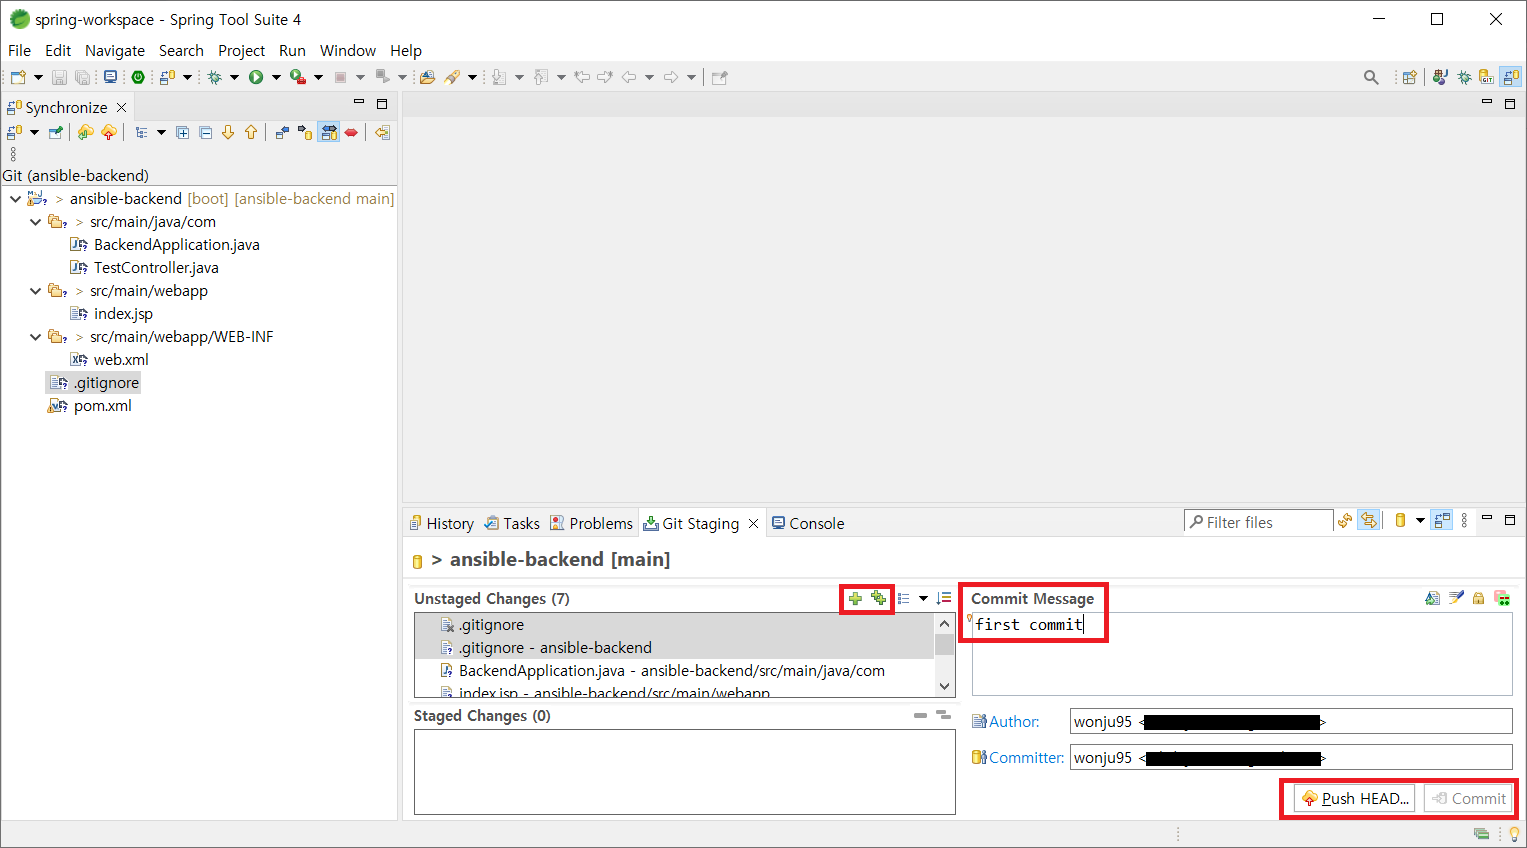Click the Filter files search field
Screen dimensions: 1527x848
pyautogui.click(x=1259, y=521)
